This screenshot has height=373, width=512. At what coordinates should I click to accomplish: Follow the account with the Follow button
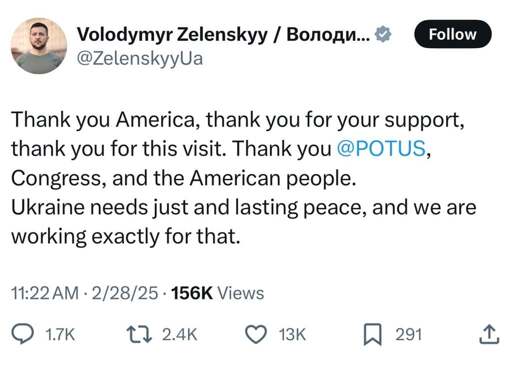pos(453,34)
